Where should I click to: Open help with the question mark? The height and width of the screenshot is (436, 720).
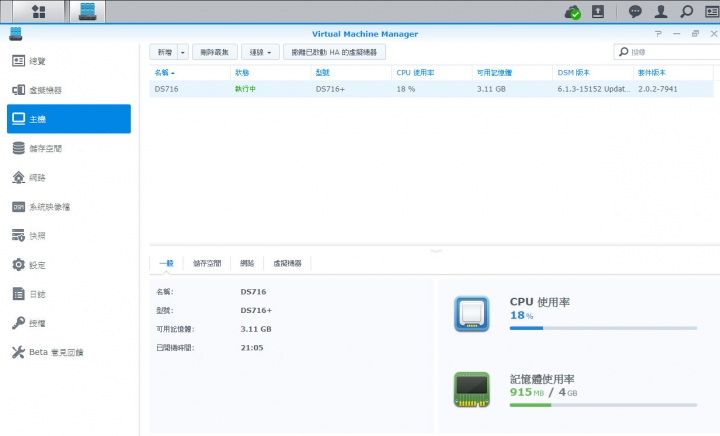pos(658,34)
